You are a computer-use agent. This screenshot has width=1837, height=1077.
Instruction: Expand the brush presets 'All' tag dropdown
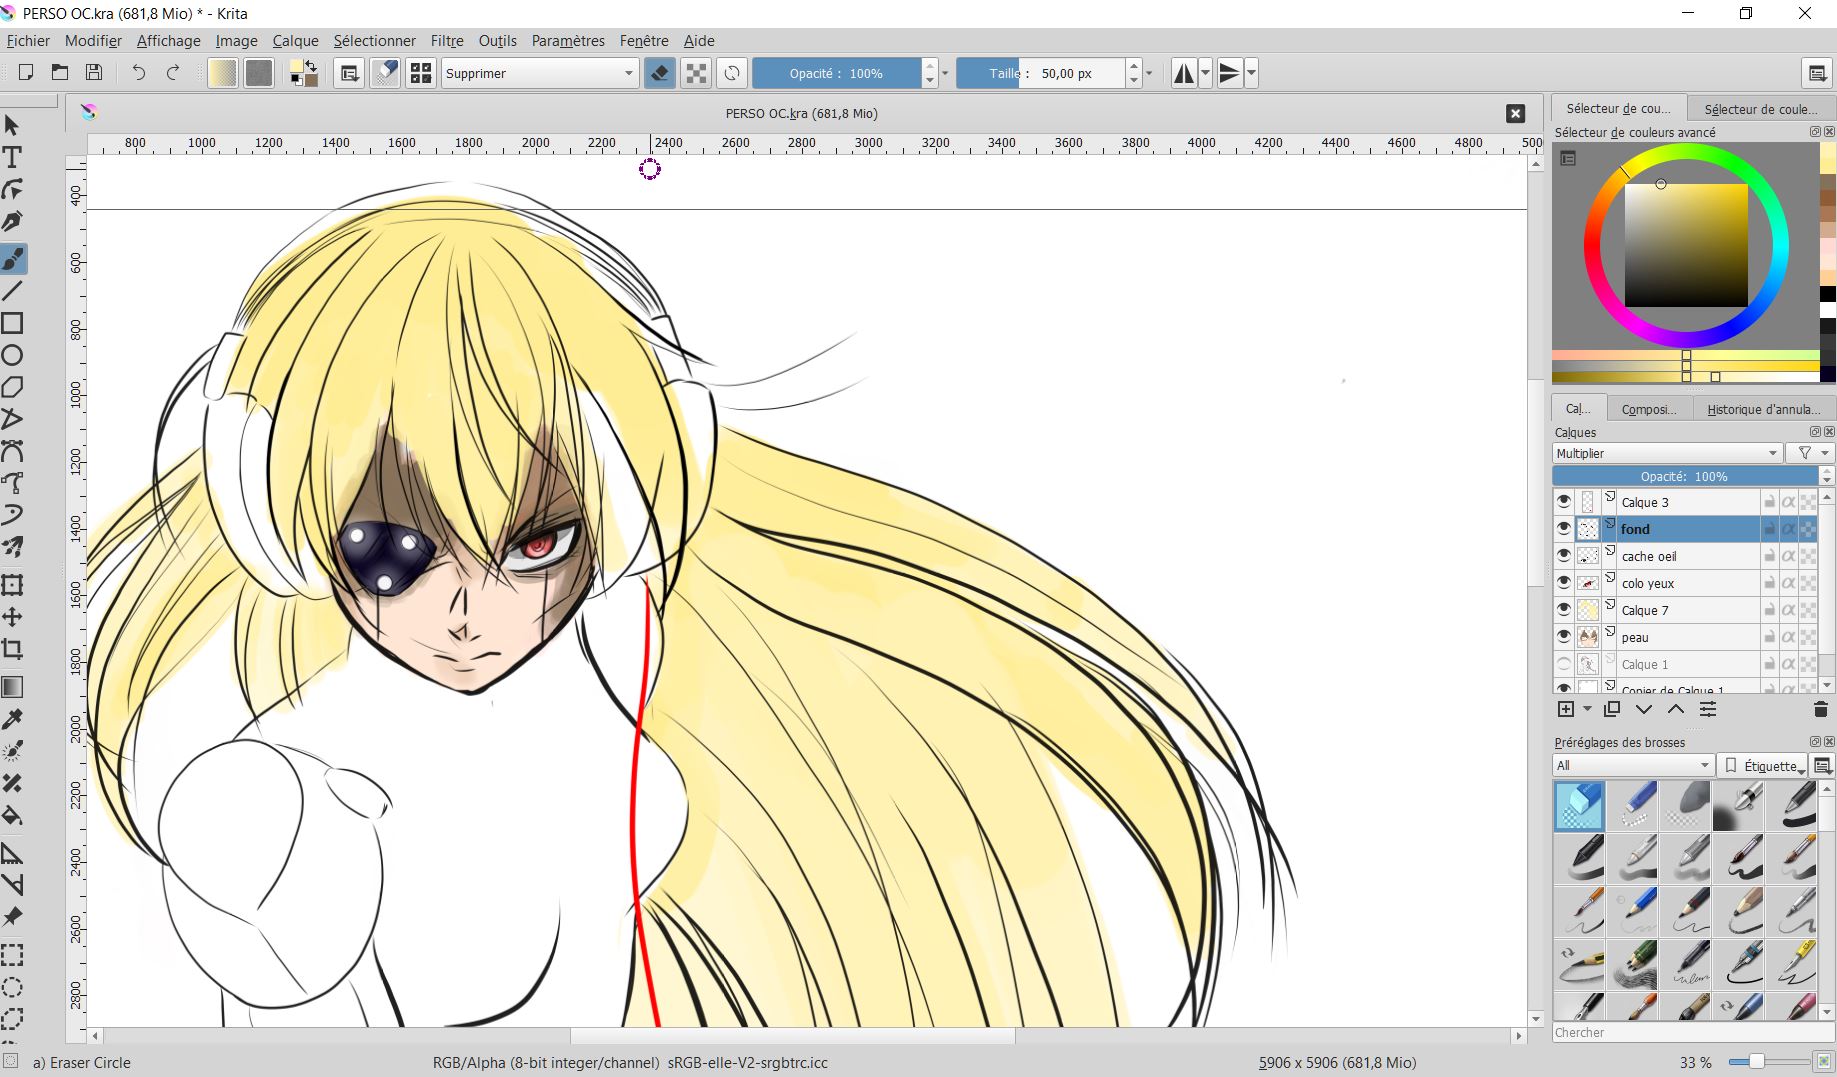coord(1632,765)
